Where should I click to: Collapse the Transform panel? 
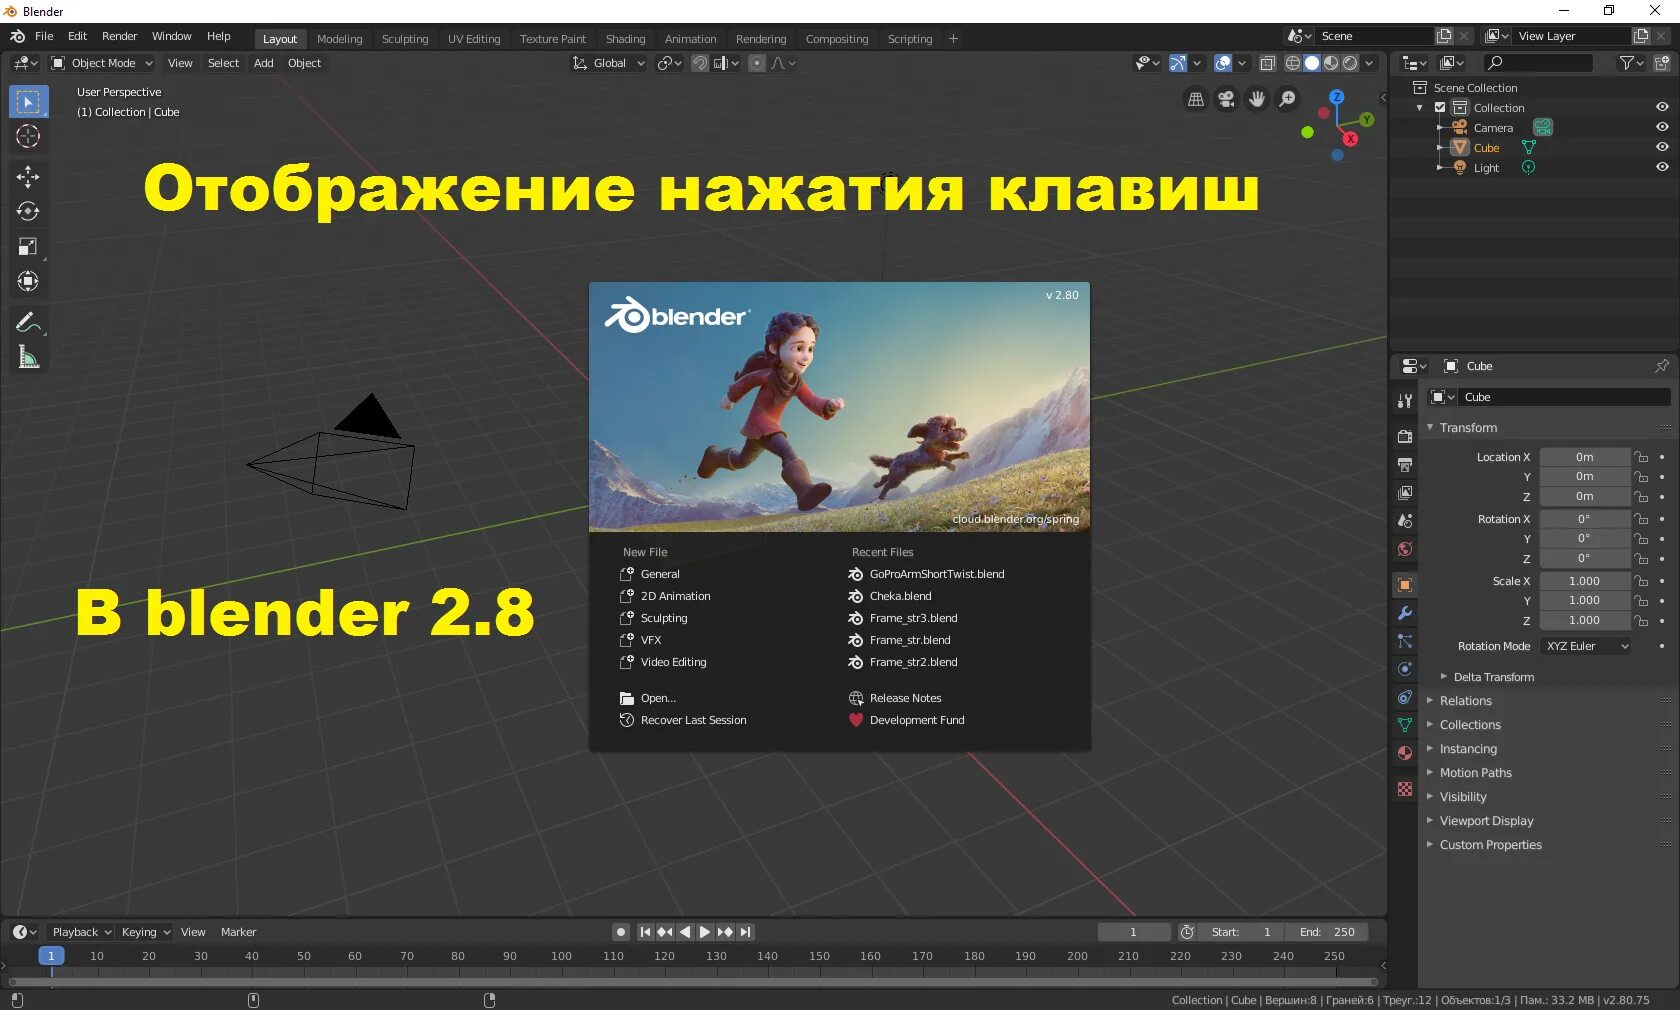[1468, 428]
